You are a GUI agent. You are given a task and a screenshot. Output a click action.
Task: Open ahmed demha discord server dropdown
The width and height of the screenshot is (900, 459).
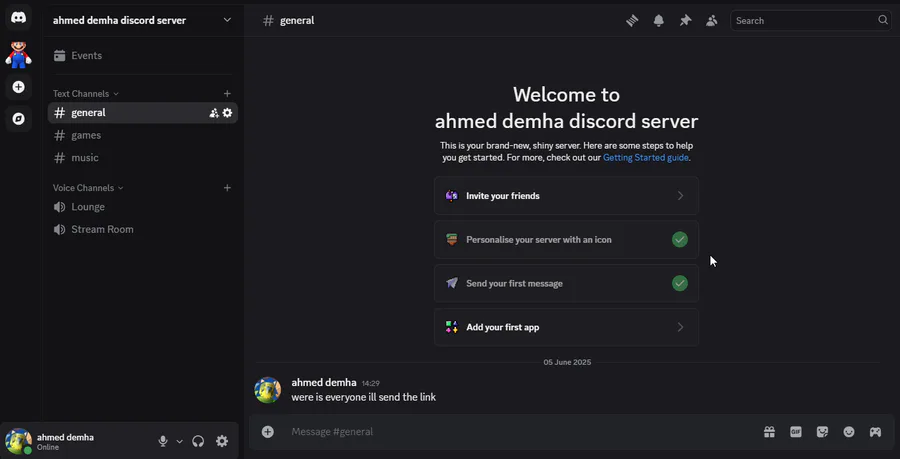pyautogui.click(x=142, y=20)
